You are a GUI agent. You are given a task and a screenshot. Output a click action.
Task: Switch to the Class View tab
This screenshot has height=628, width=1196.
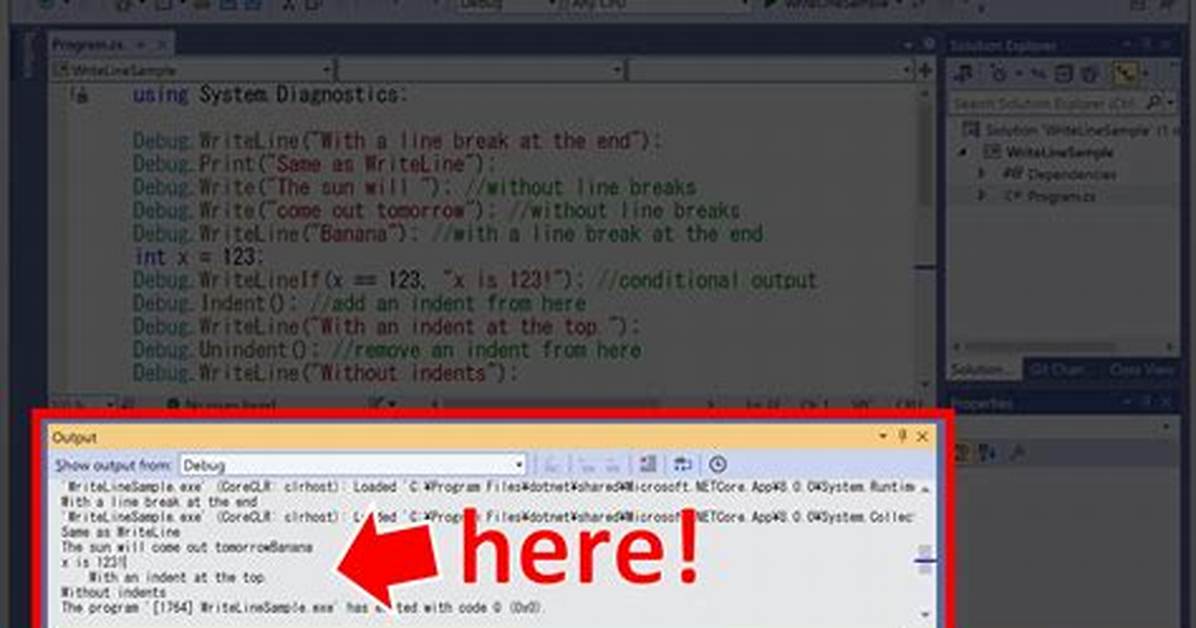tap(1141, 370)
